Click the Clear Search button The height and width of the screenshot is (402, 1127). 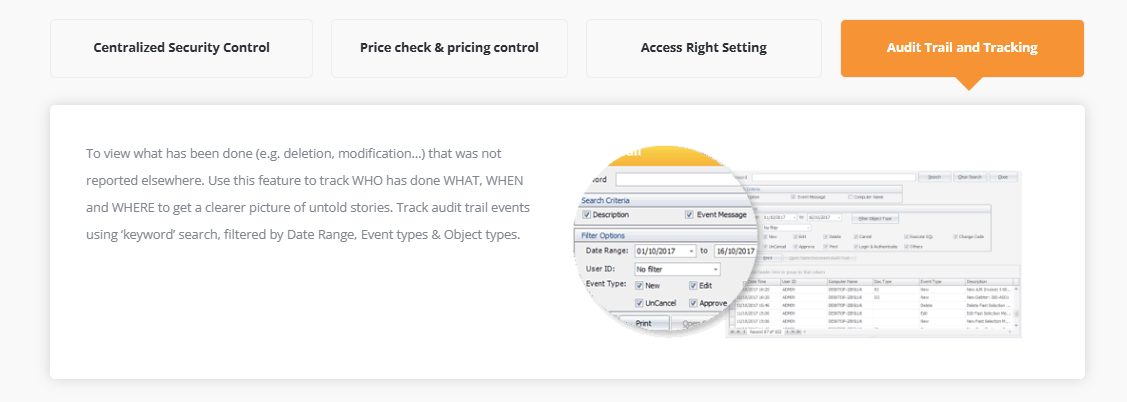coord(970,177)
